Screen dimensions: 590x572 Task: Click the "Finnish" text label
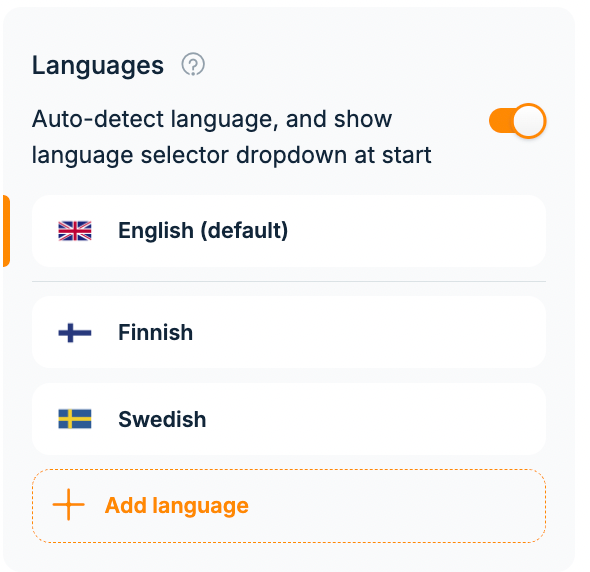155,332
